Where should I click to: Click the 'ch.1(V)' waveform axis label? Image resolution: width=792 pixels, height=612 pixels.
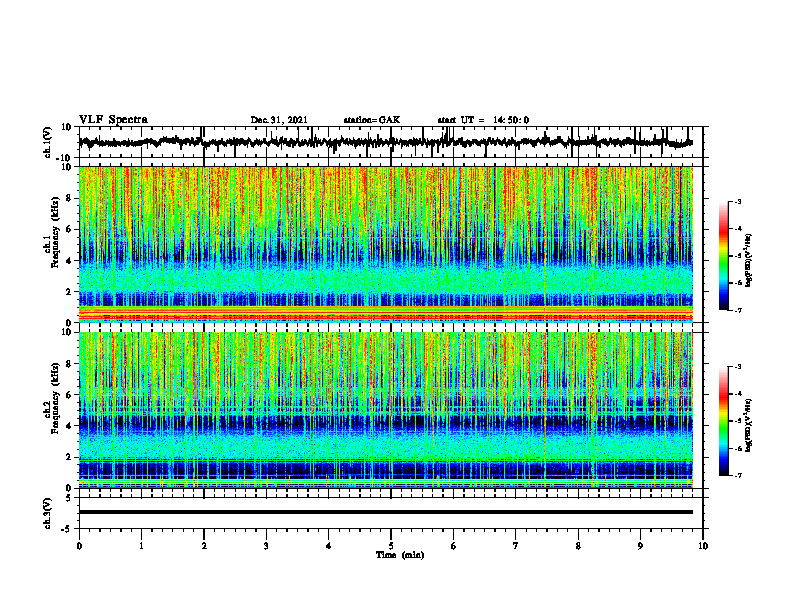tap(48, 142)
